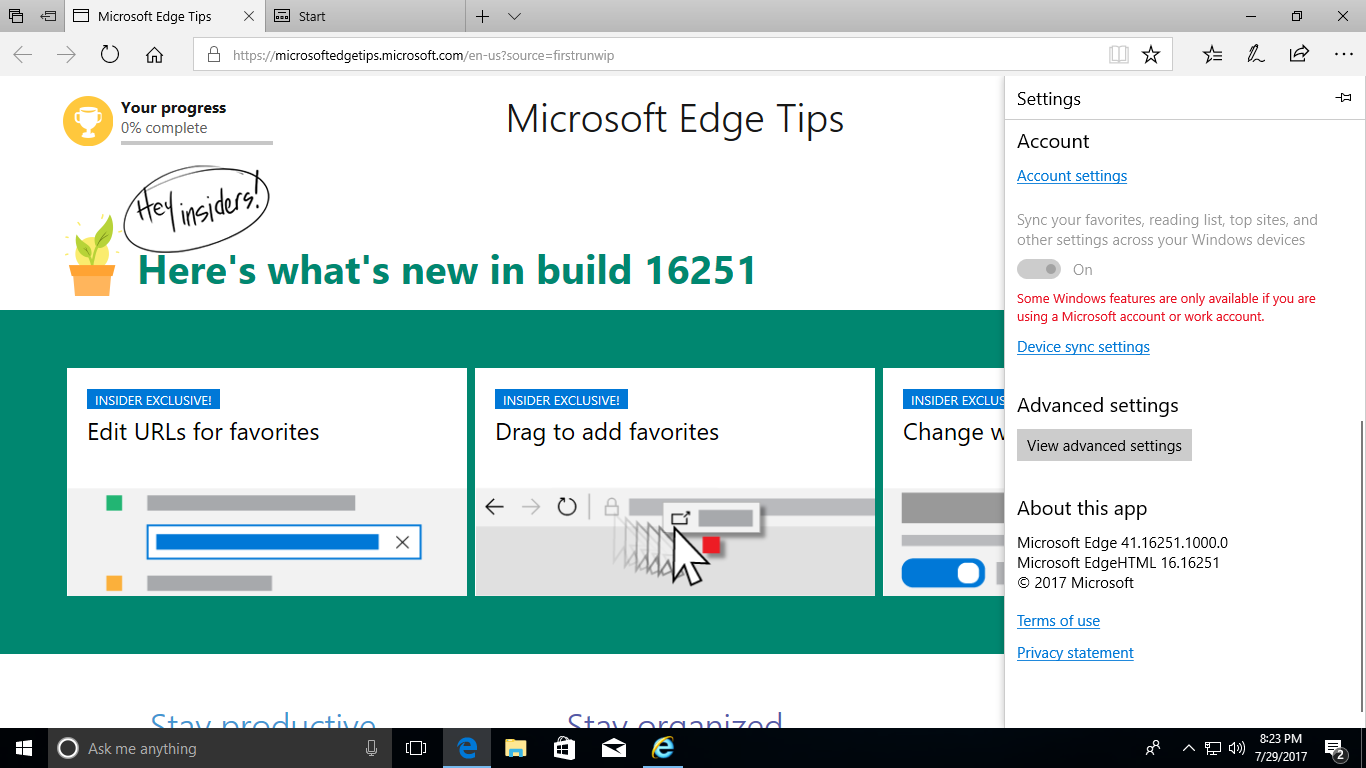Go back with the back arrow

tap(23, 55)
